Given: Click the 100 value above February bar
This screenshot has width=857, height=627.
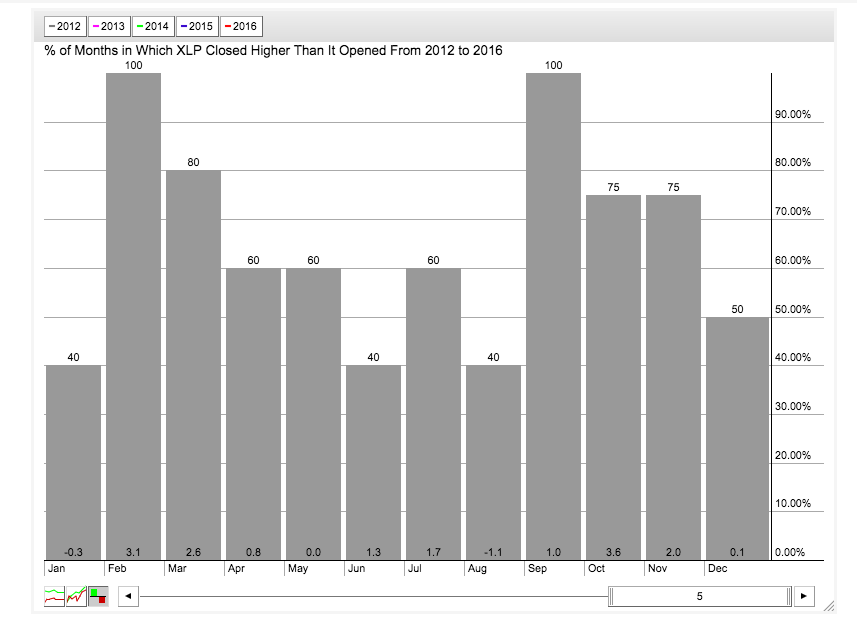Looking at the screenshot, I should 133,66.
